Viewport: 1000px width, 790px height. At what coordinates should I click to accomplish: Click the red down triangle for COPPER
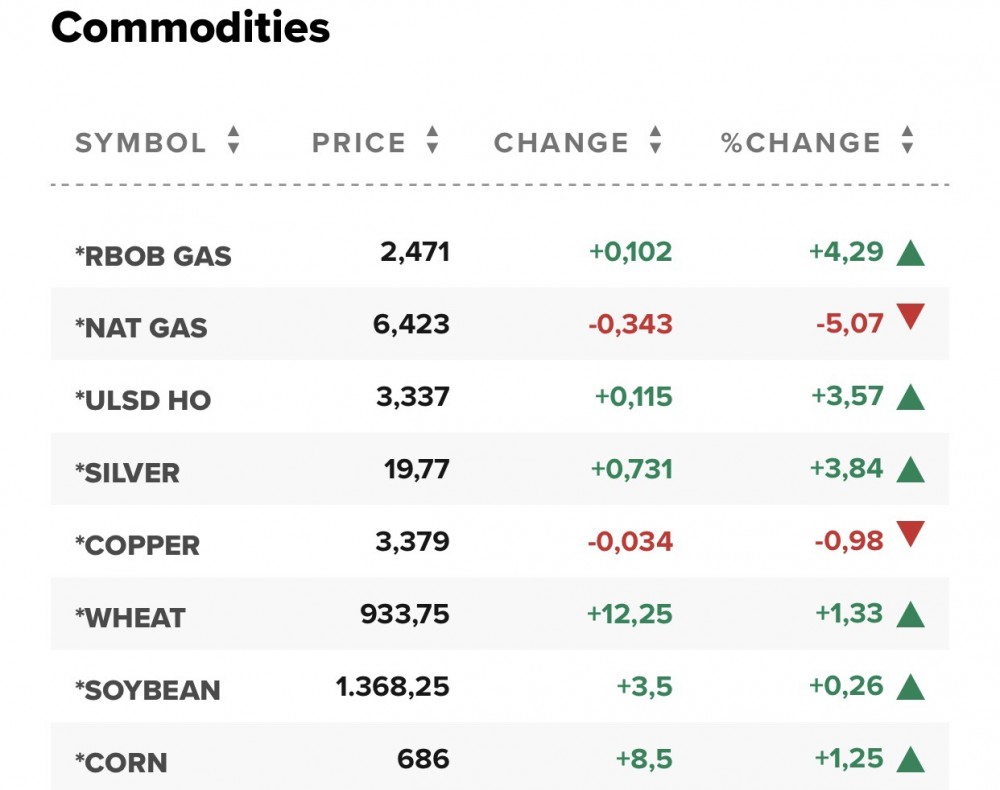click(x=910, y=536)
